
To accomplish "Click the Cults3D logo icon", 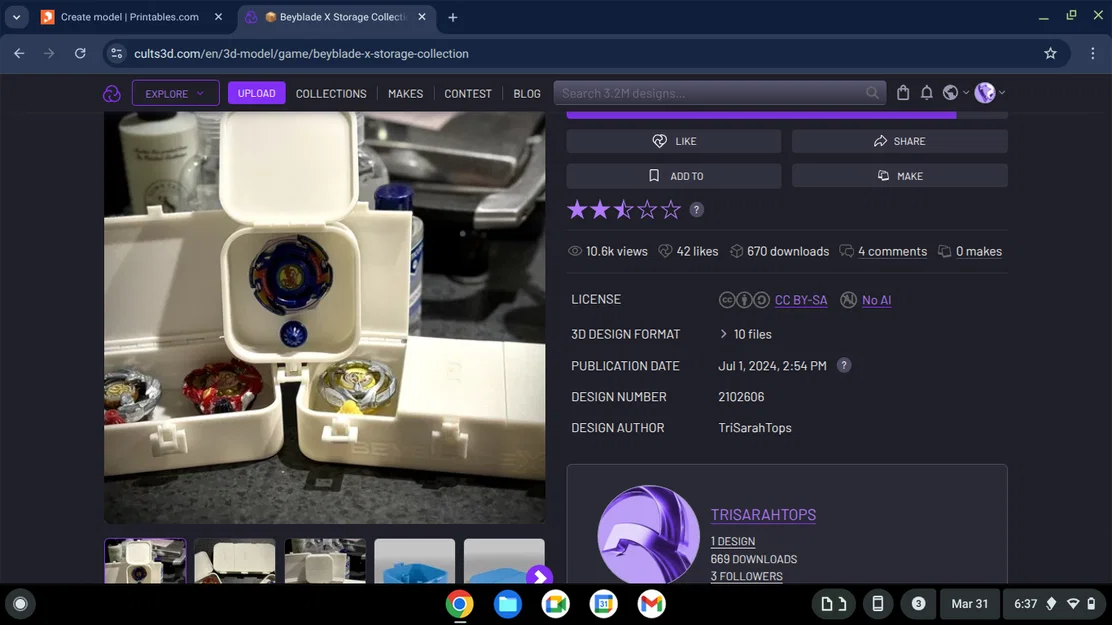I will click(x=111, y=94).
